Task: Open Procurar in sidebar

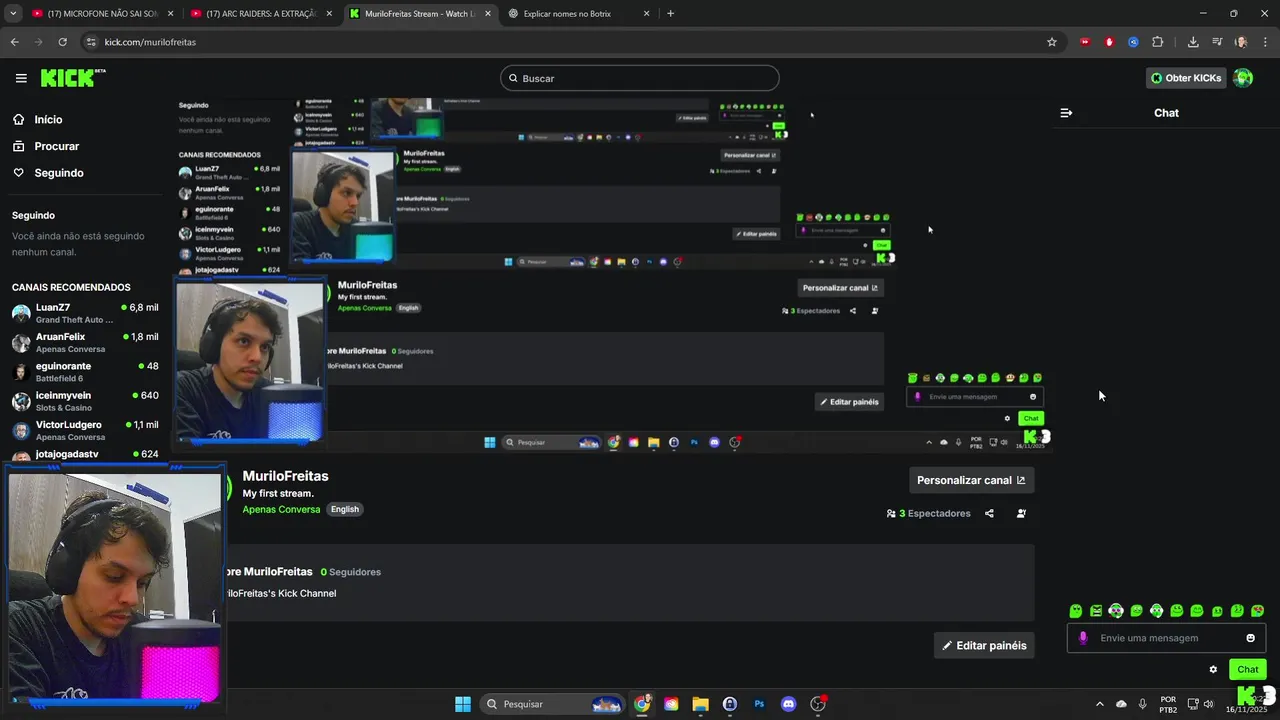Action: [x=56, y=146]
